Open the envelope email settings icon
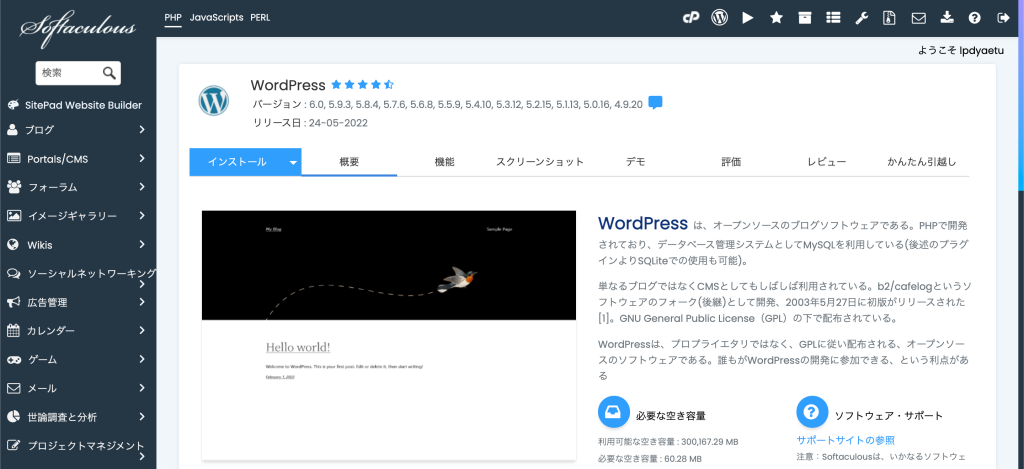 click(919, 18)
